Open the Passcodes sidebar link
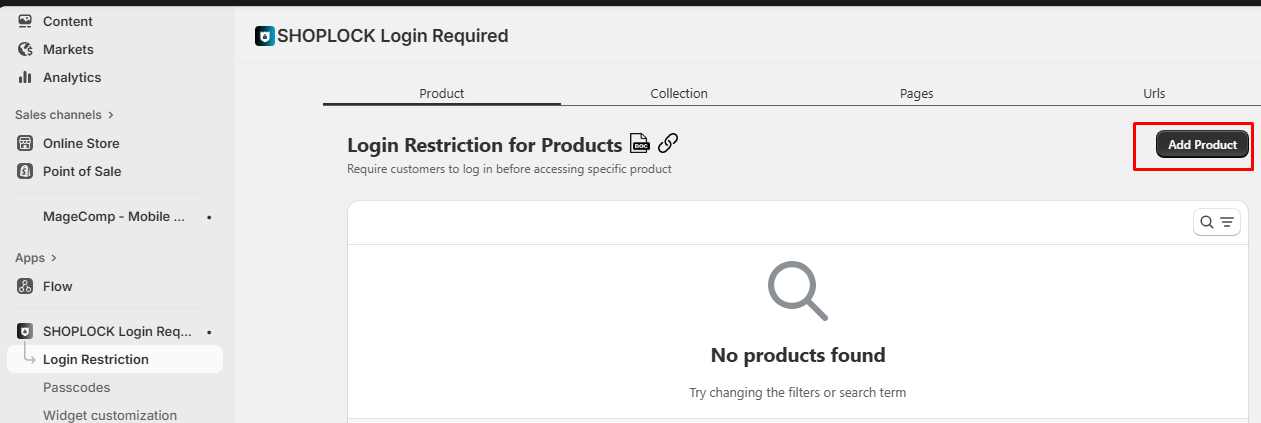 click(76, 387)
